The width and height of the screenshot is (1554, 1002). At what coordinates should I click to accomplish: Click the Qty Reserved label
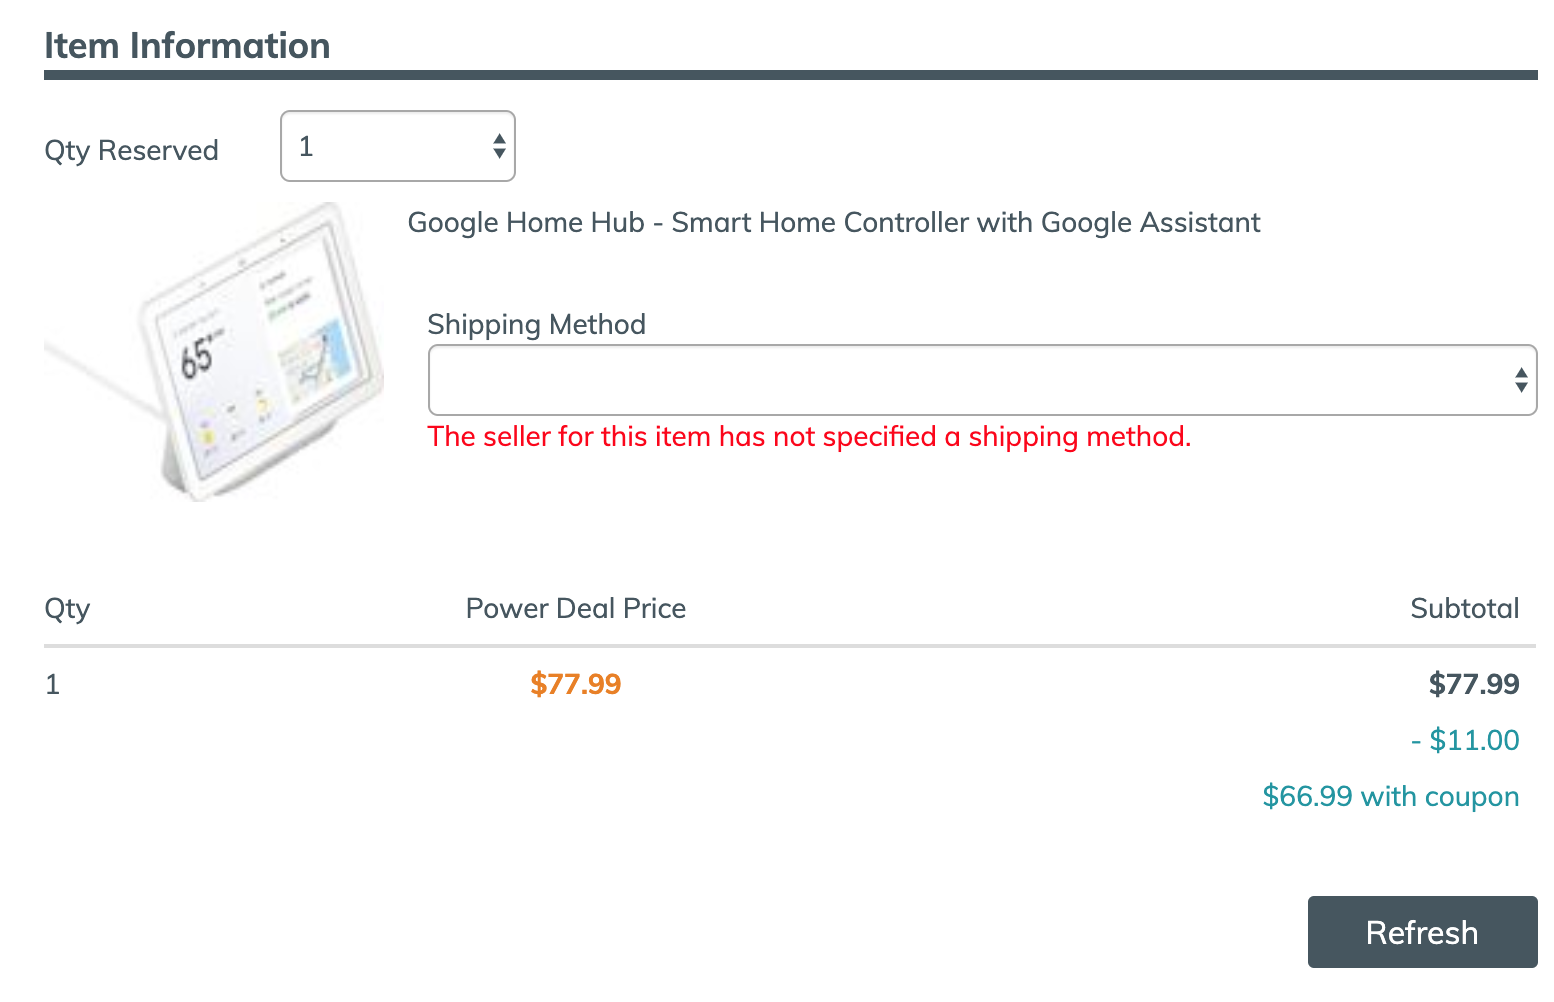[x=131, y=150]
